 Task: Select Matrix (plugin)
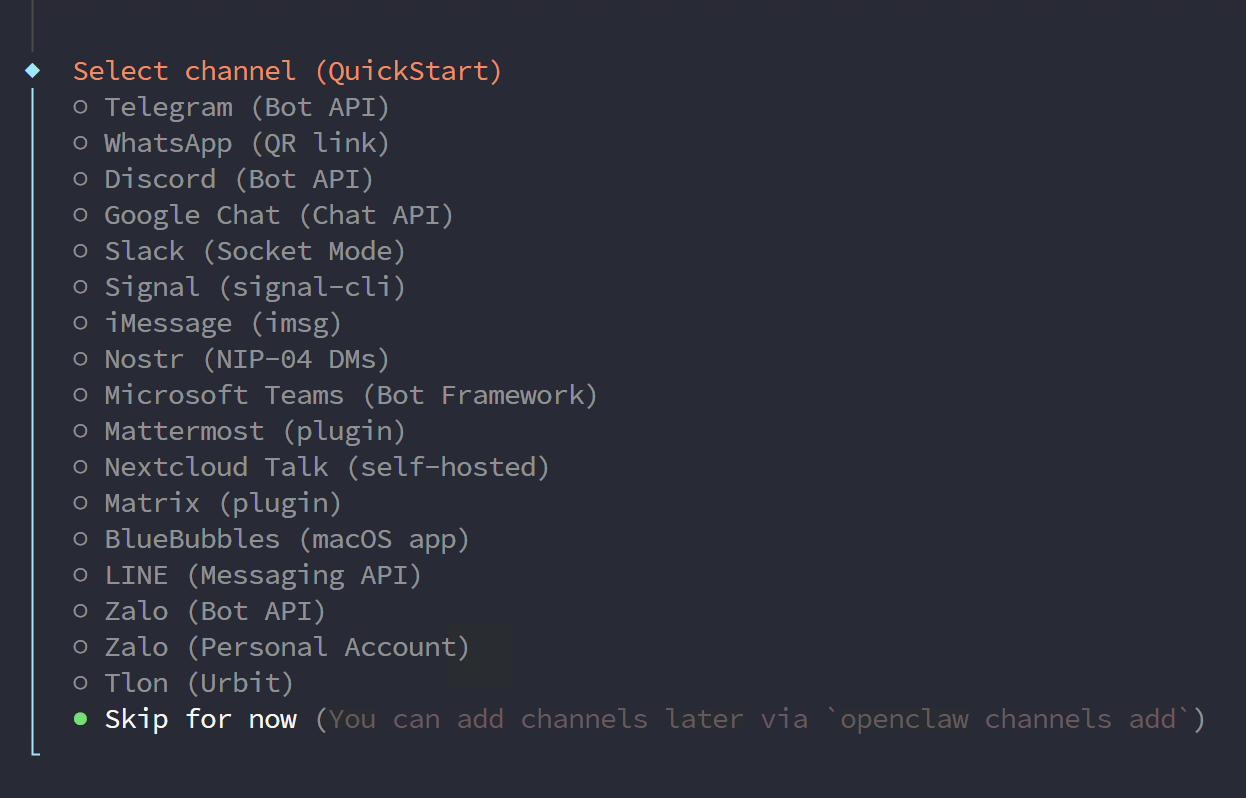click(x=222, y=502)
